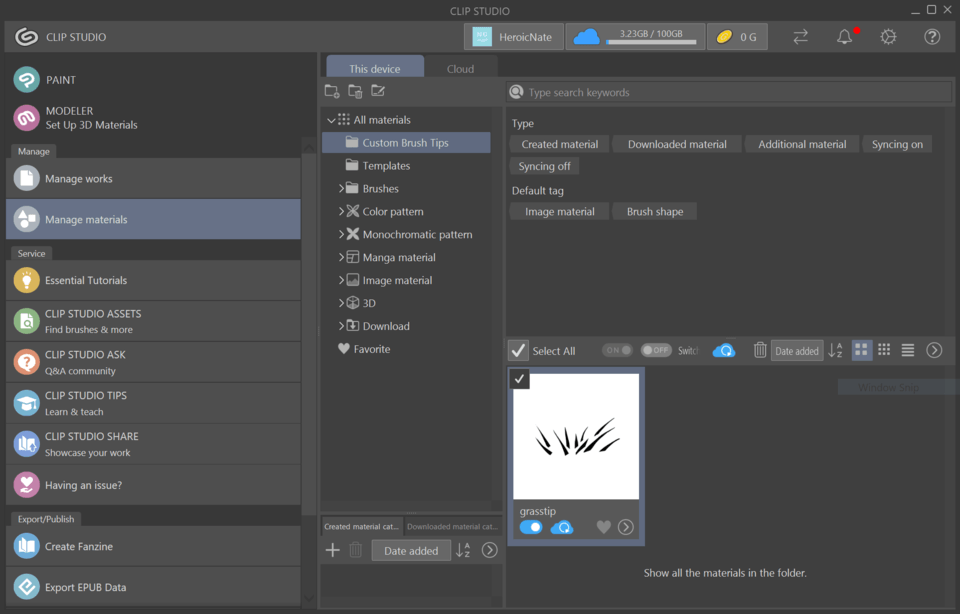Click the sync transfer arrows icon
The image size is (960, 614).
tap(800, 37)
